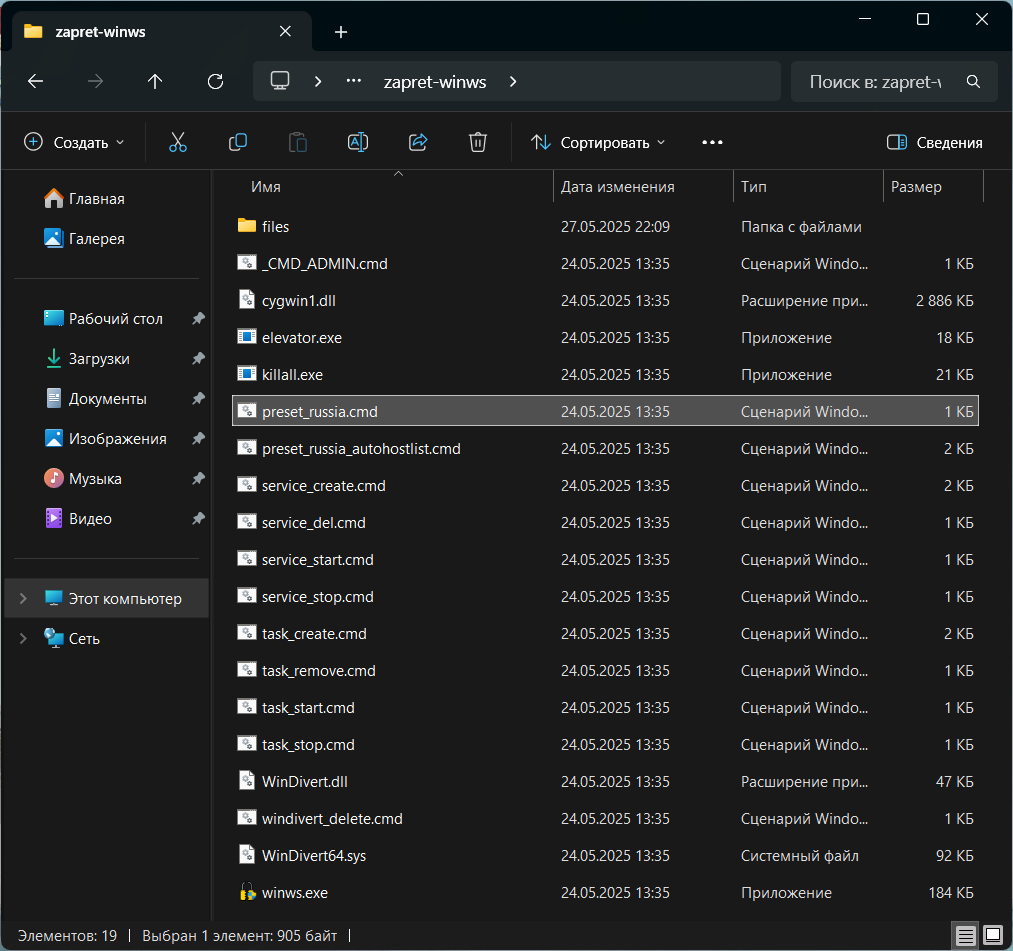
Task: Open the Сортировать dropdown menu
Action: [x=598, y=143]
